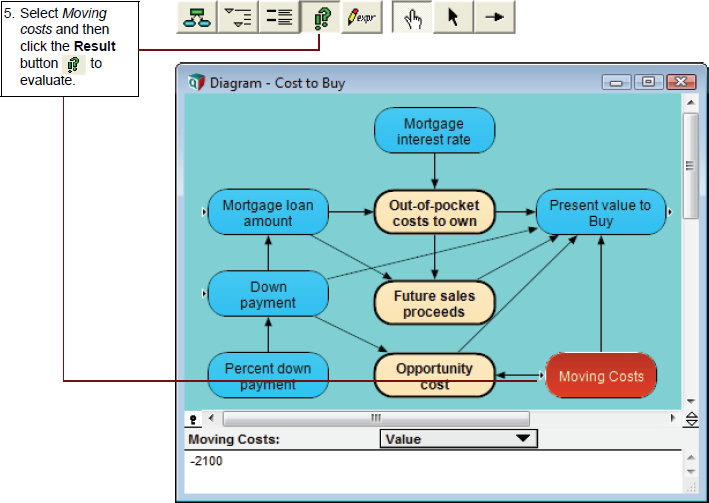This screenshot has height=503, width=709.
Task: Click the Moving Costs: attribute label
Action: click(x=234, y=439)
